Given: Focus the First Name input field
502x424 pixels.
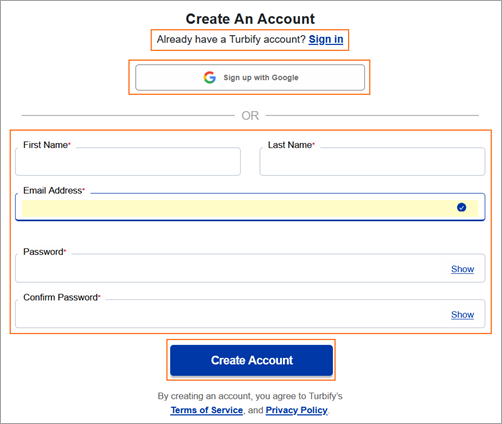Looking at the screenshot, I should click(x=128, y=161).
